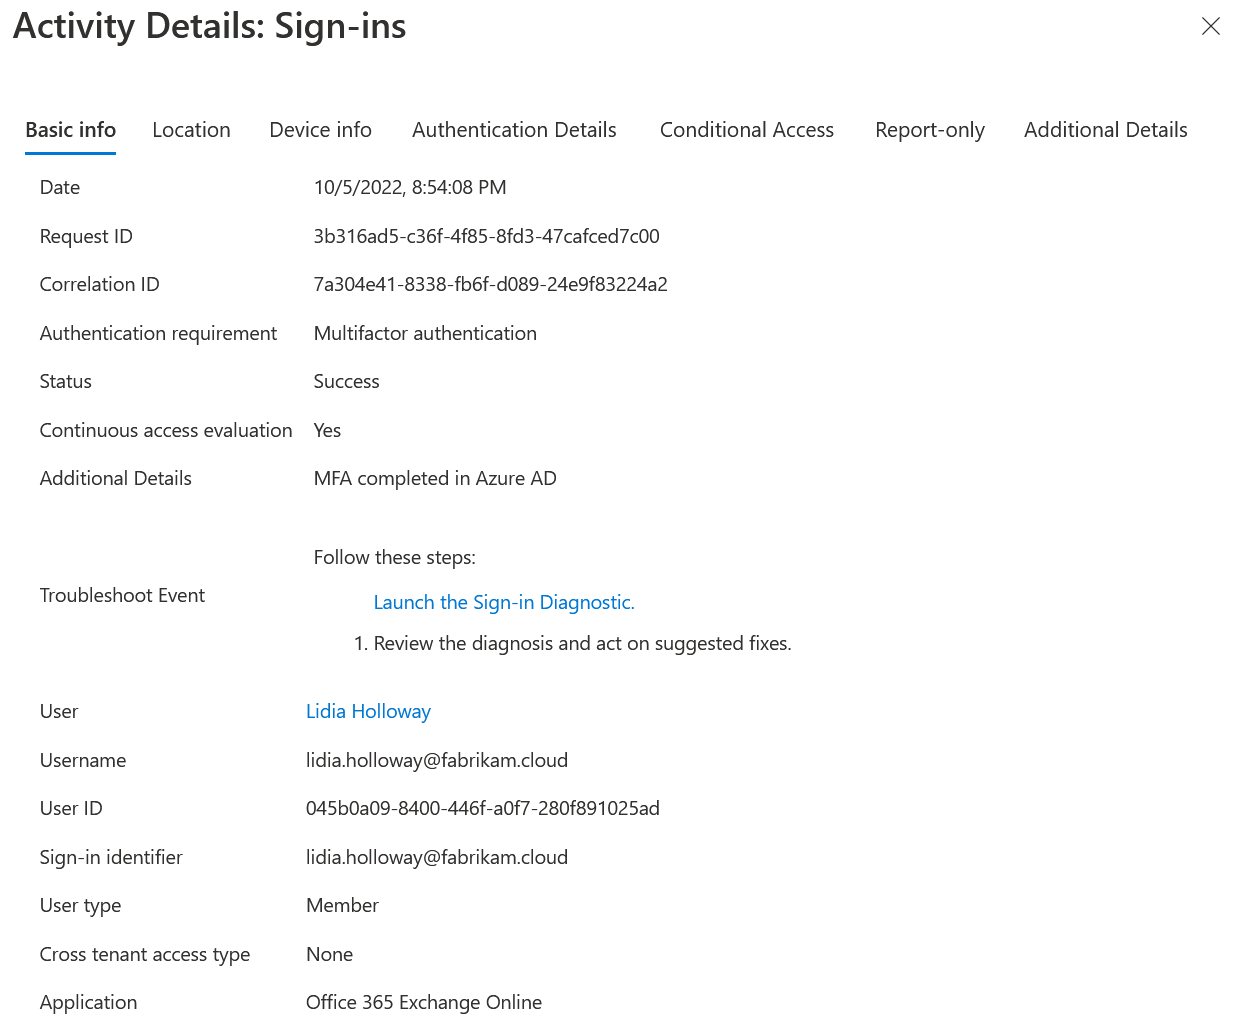
Task: Click the Success status value
Action: 346,381
